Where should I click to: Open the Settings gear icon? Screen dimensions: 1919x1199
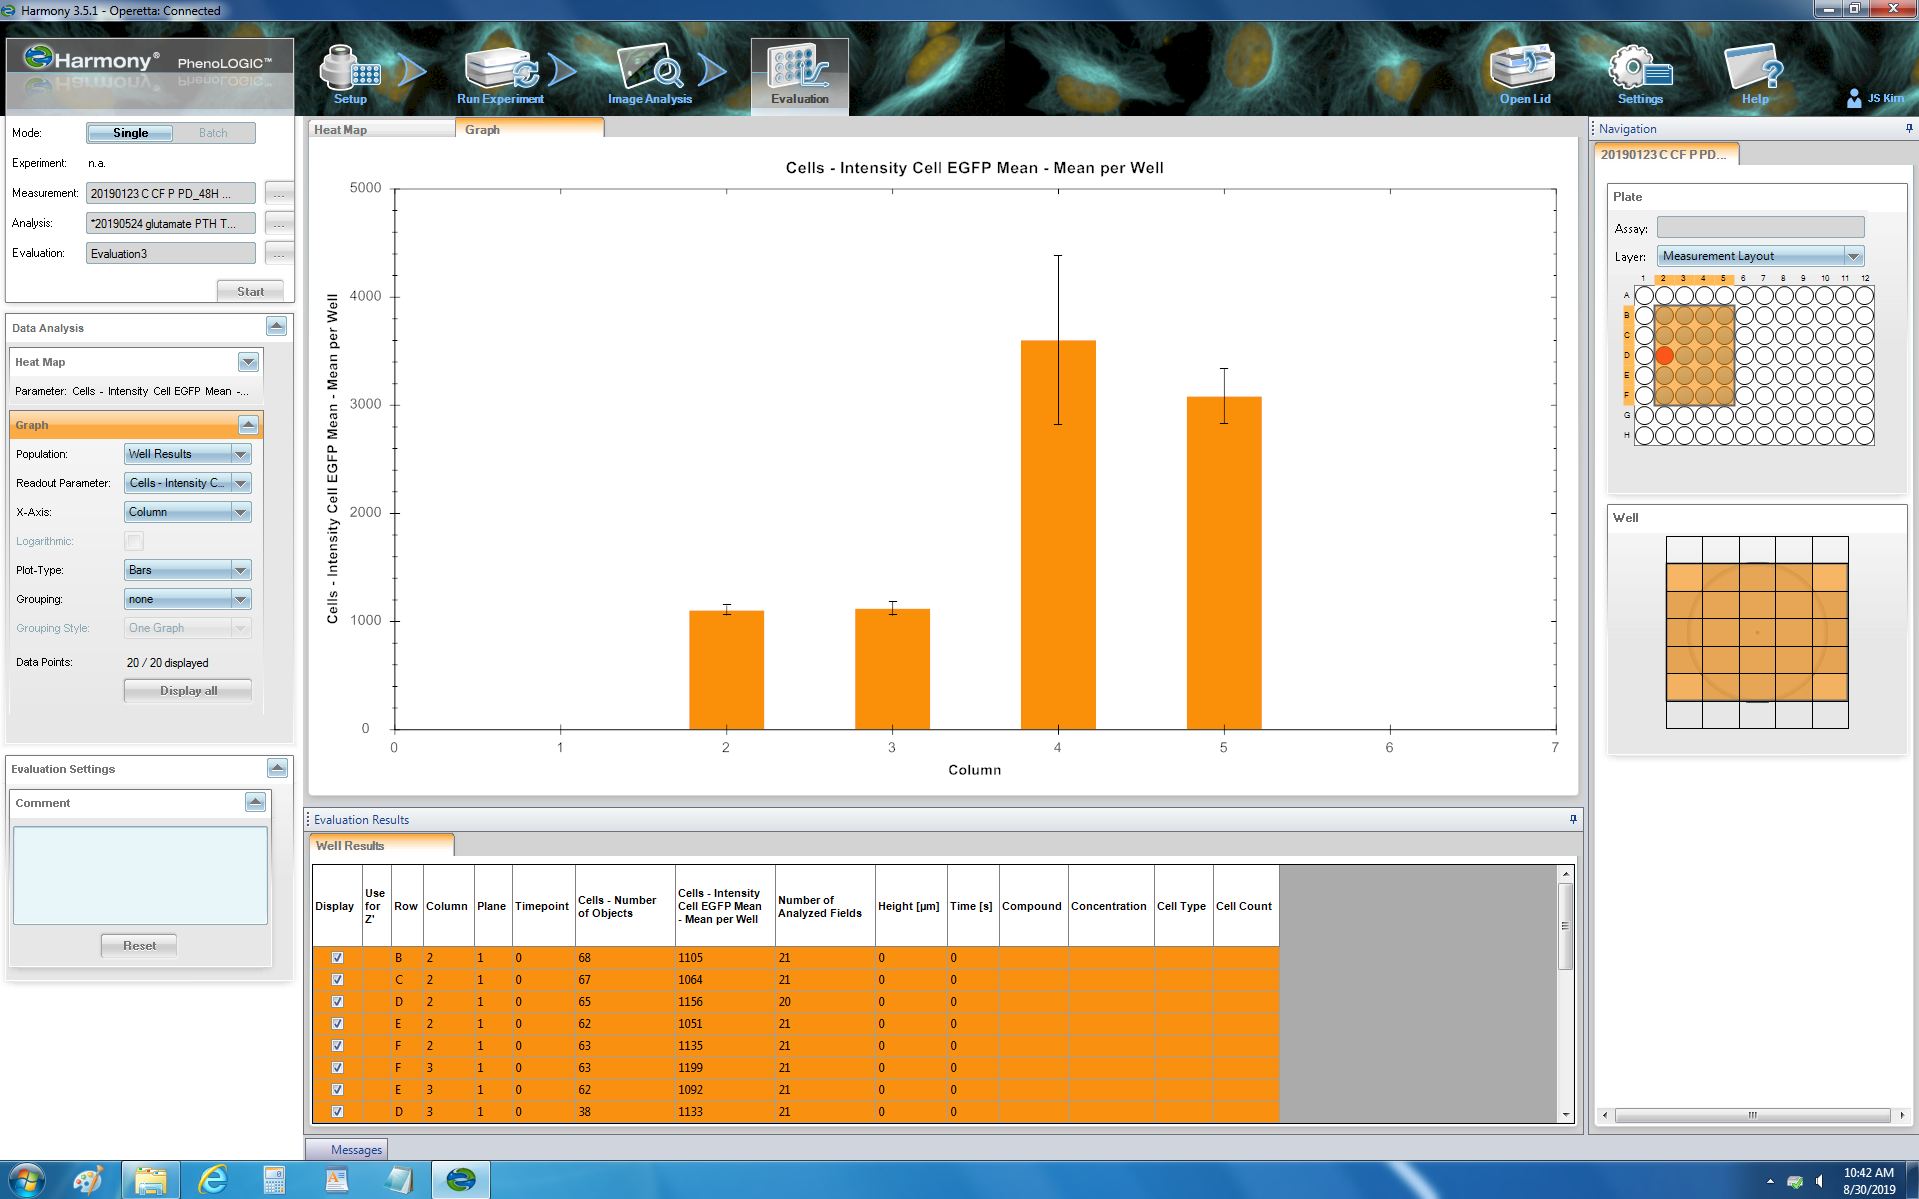(1640, 75)
